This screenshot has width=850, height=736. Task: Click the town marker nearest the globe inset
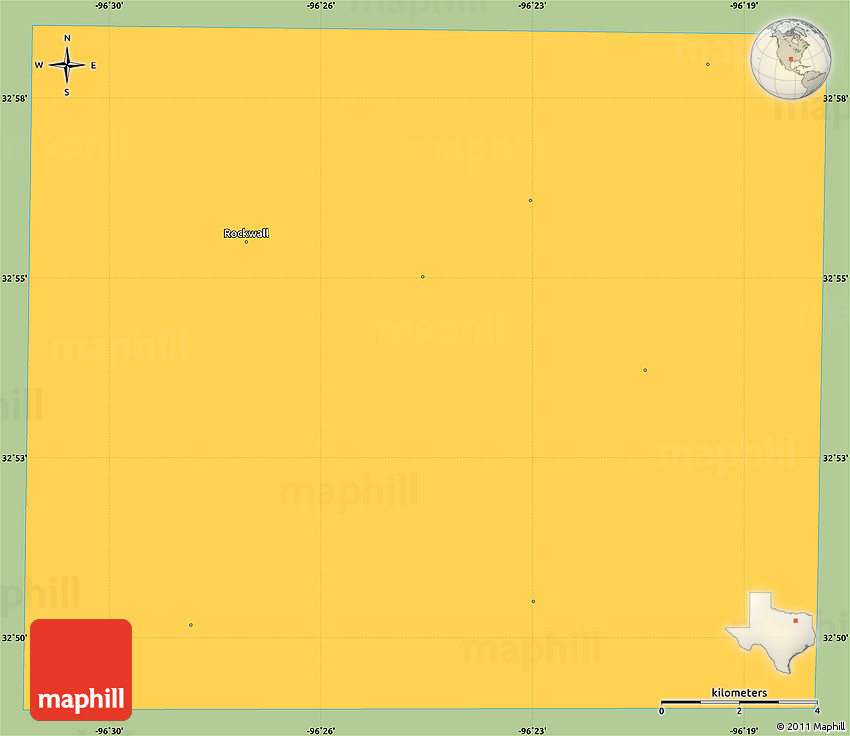coord(708,65)
